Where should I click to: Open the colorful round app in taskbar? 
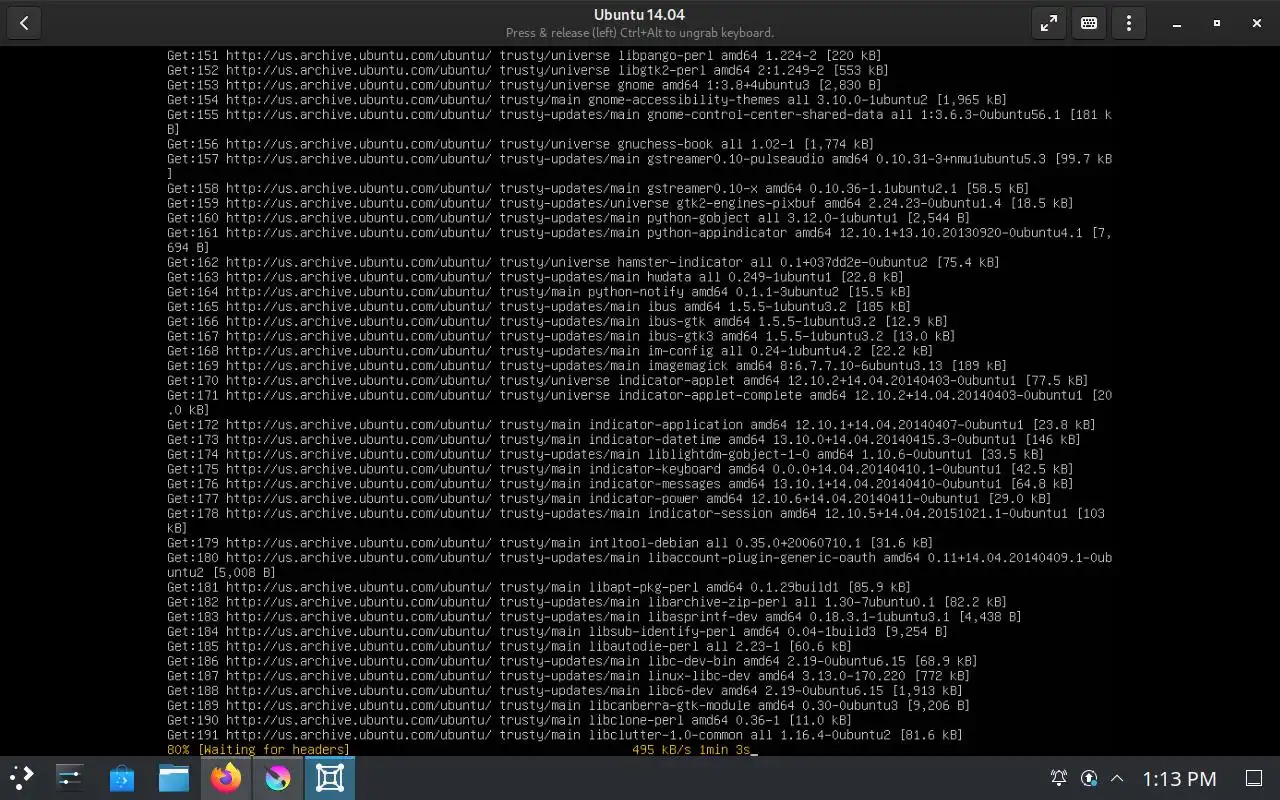tap(278, 778)
